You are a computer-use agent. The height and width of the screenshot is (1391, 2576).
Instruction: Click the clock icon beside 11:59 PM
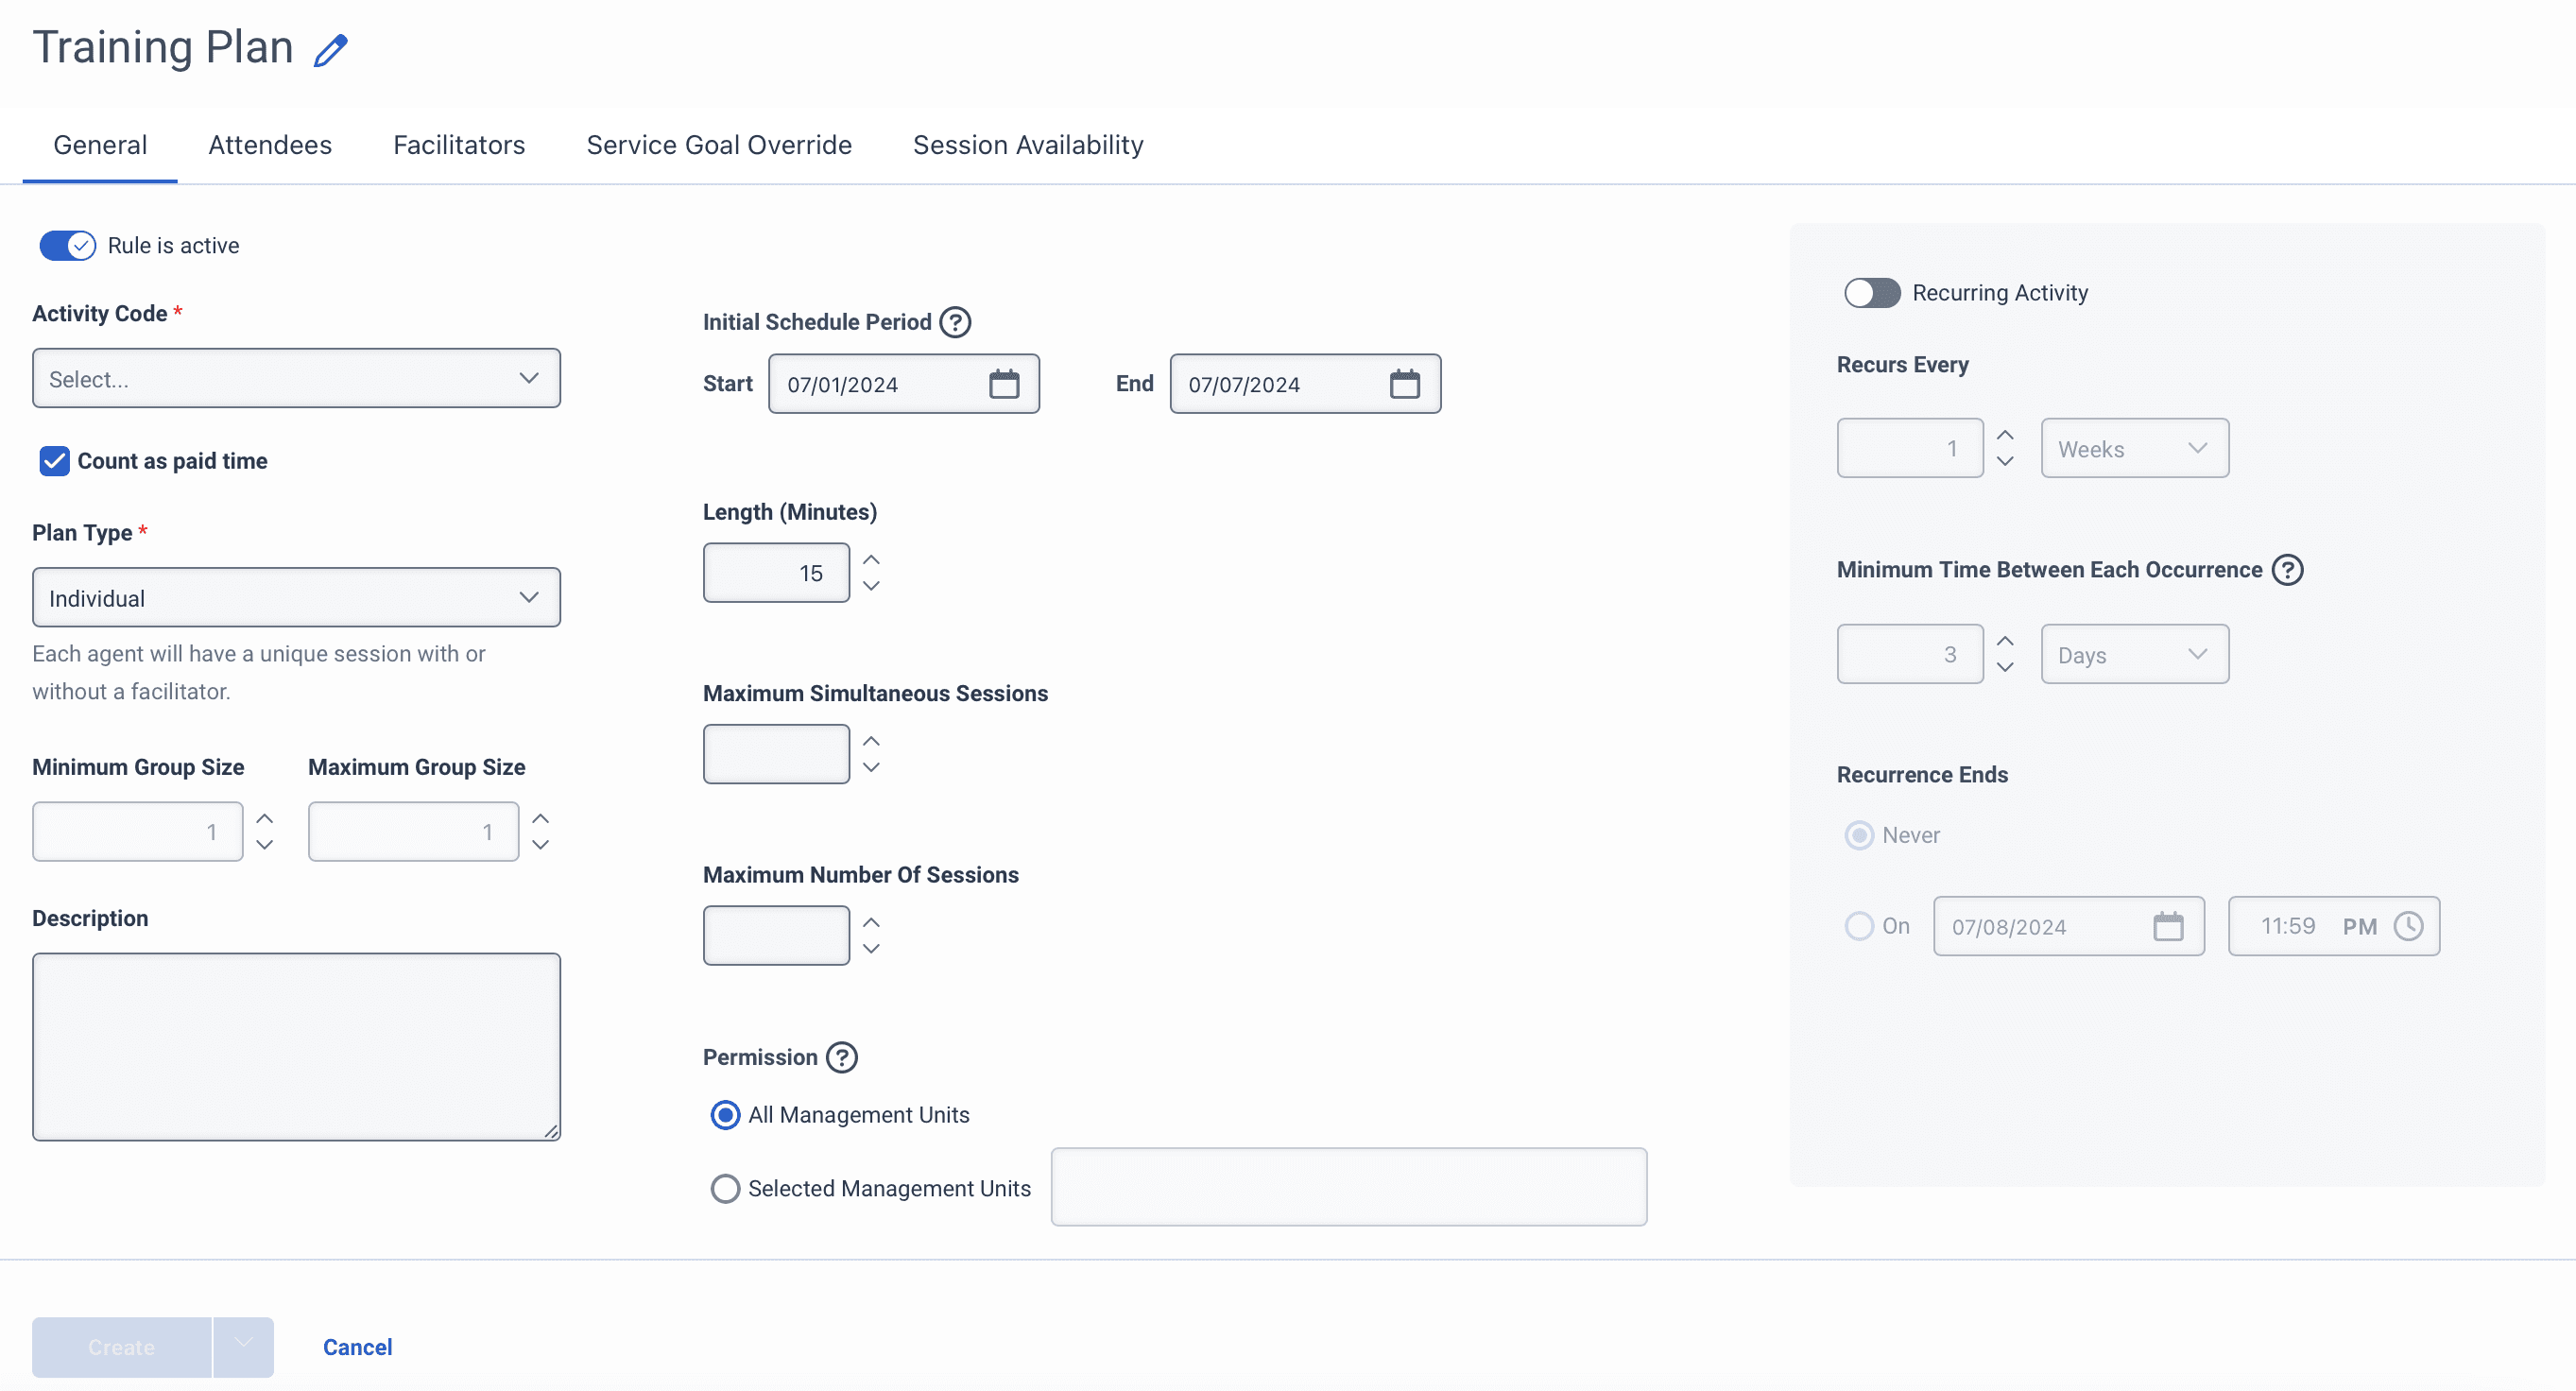2409,926
